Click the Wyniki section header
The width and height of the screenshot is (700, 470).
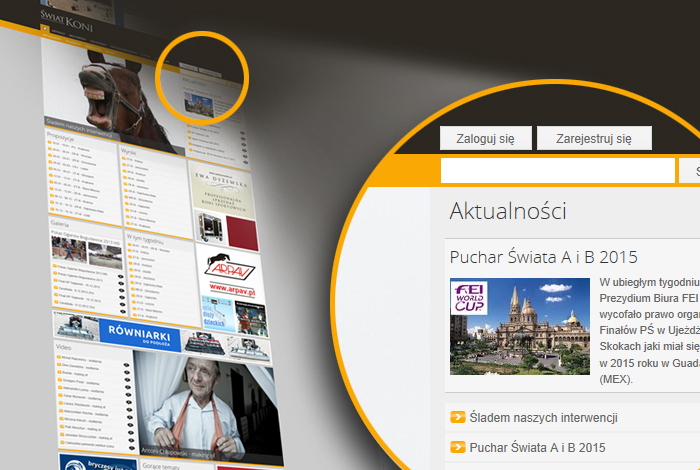point(130,148)
